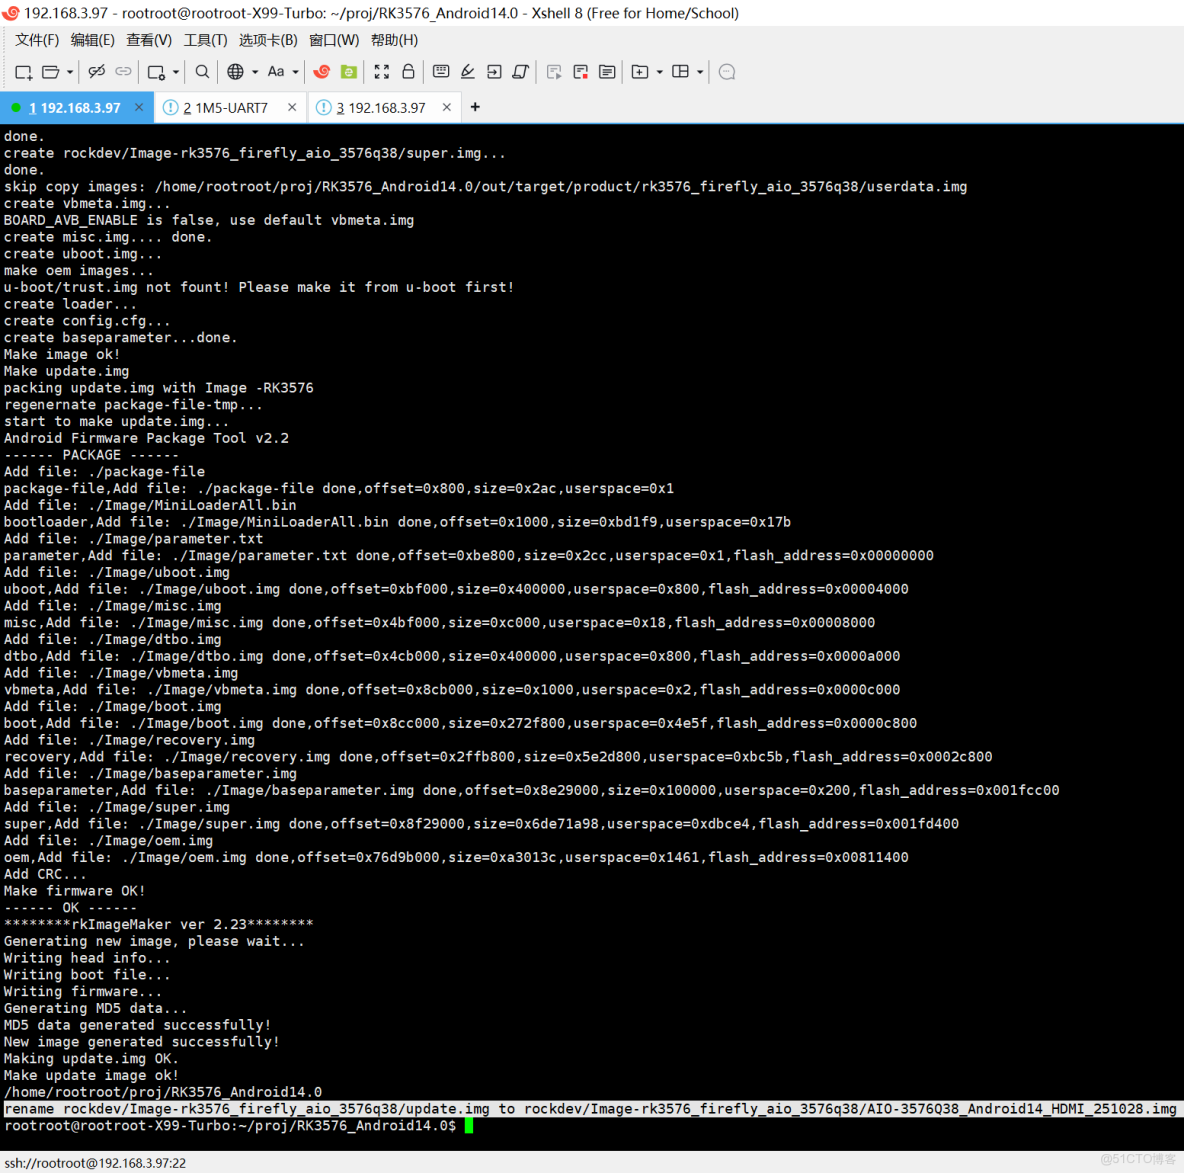Open the 编辑(E) menu

click(x=92, y=40)
